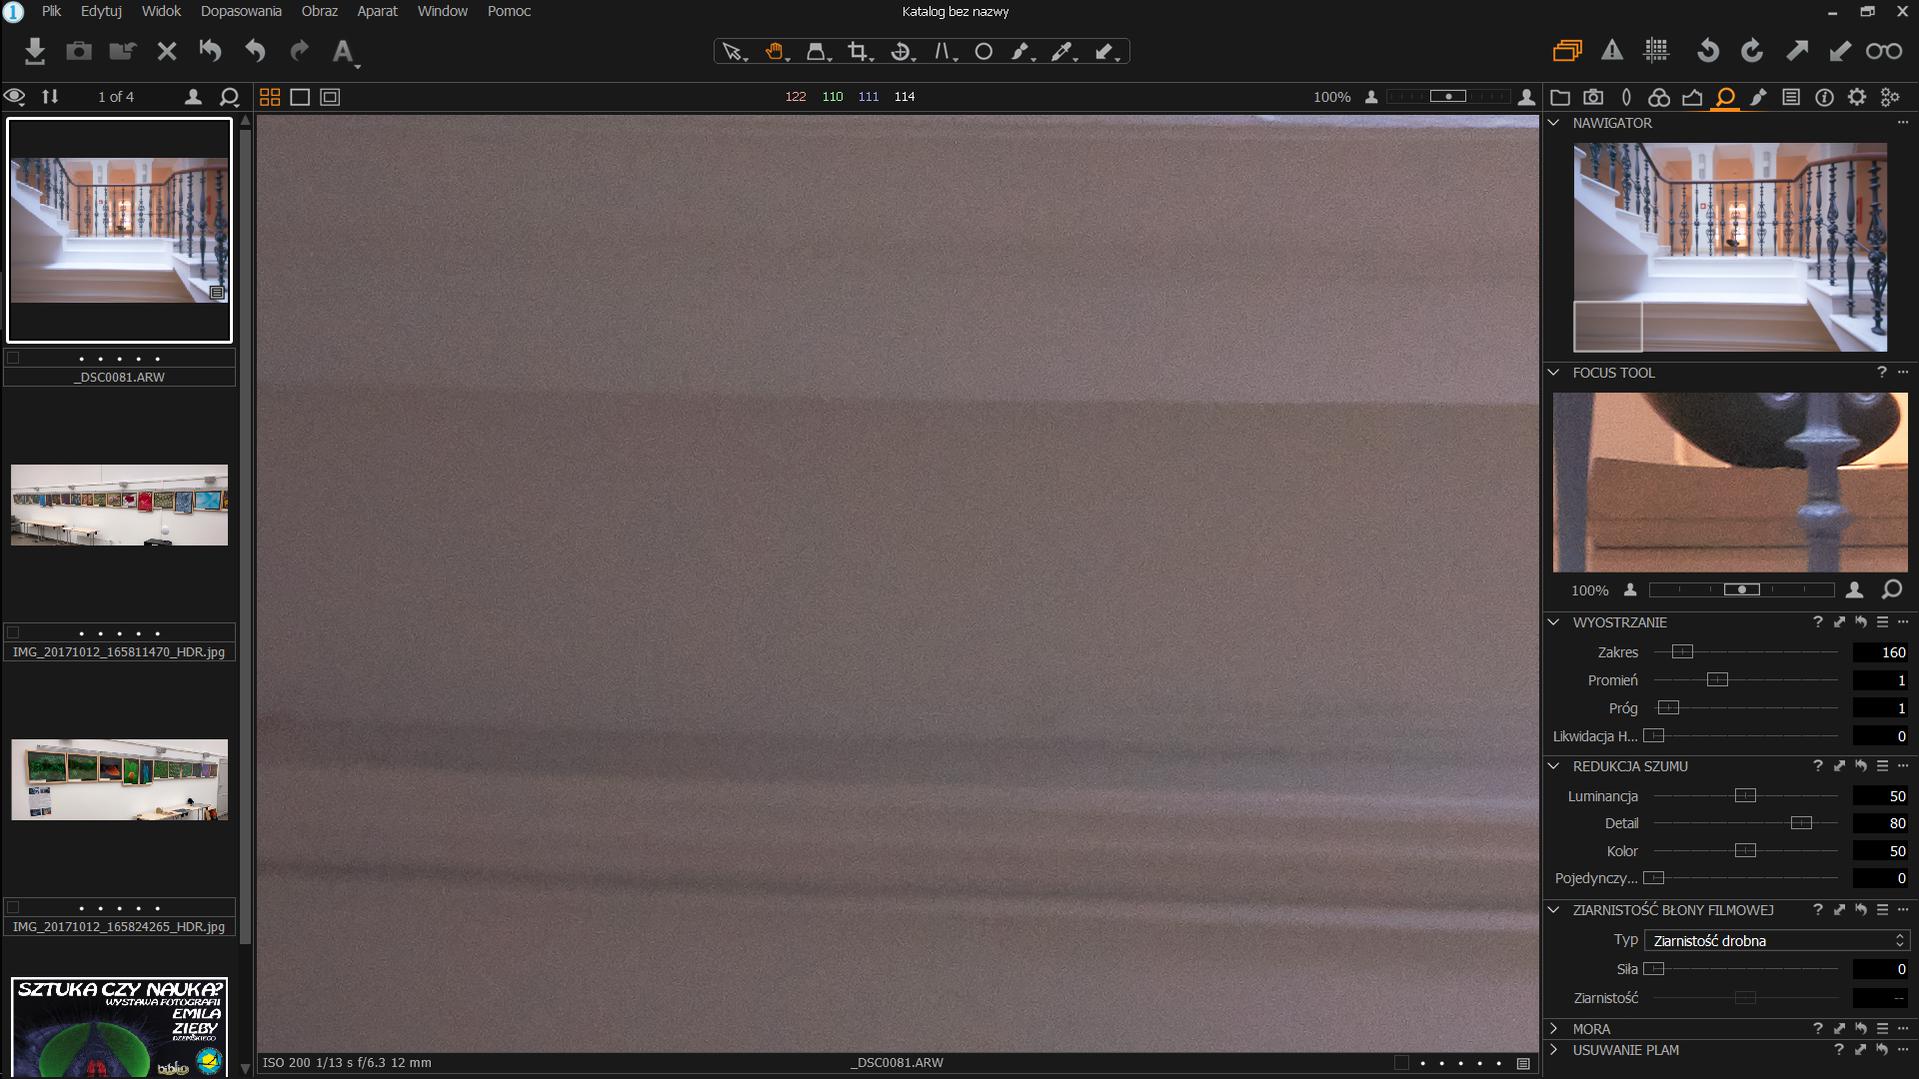Screen dimensions: 1919x1079
Task: Switch to multi-image grid view mode
Action: (270, 97)
